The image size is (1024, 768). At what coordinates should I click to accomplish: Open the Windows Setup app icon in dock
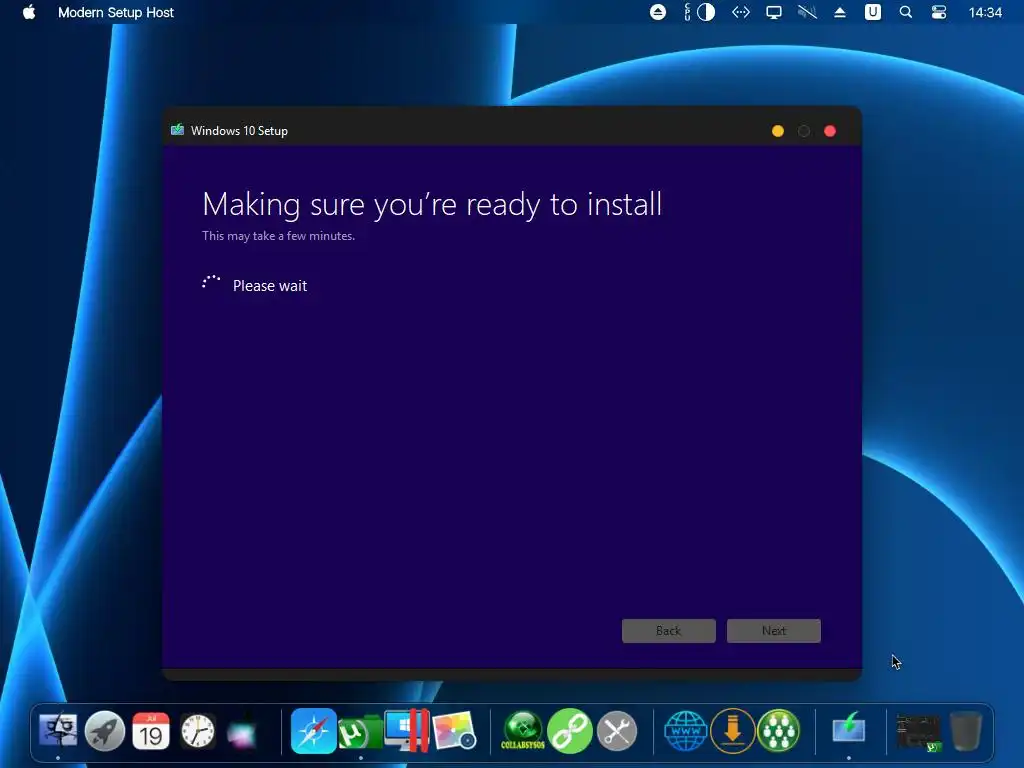(x=848, y=729)
